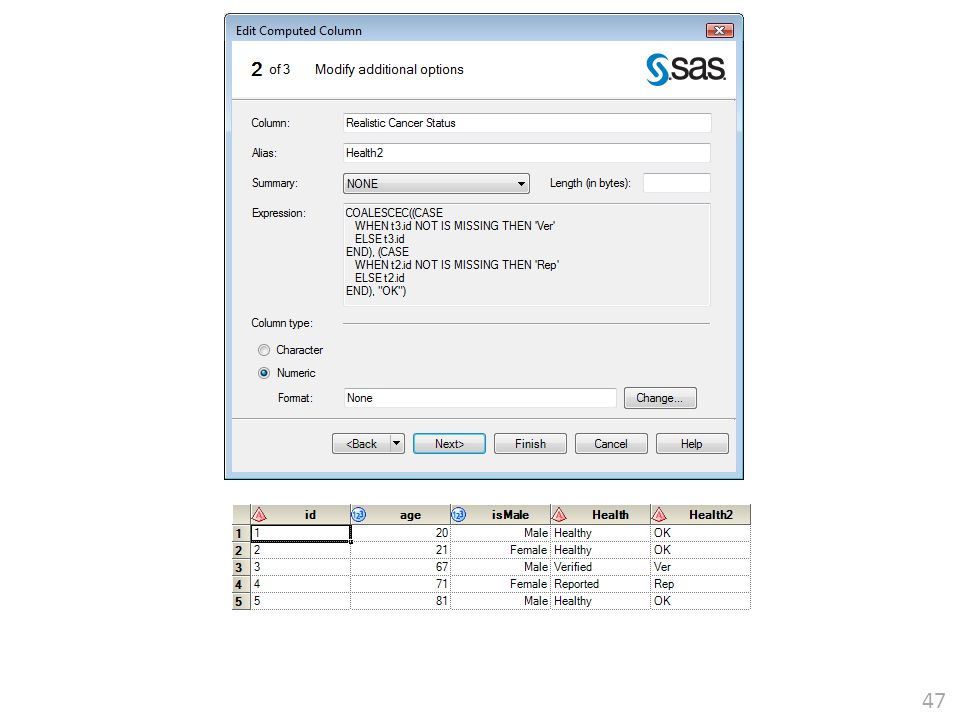Click the isMale cell in row 4 reading Female
Image resolution: width=960 pixels, height=720 pixels.
(500, 585)
